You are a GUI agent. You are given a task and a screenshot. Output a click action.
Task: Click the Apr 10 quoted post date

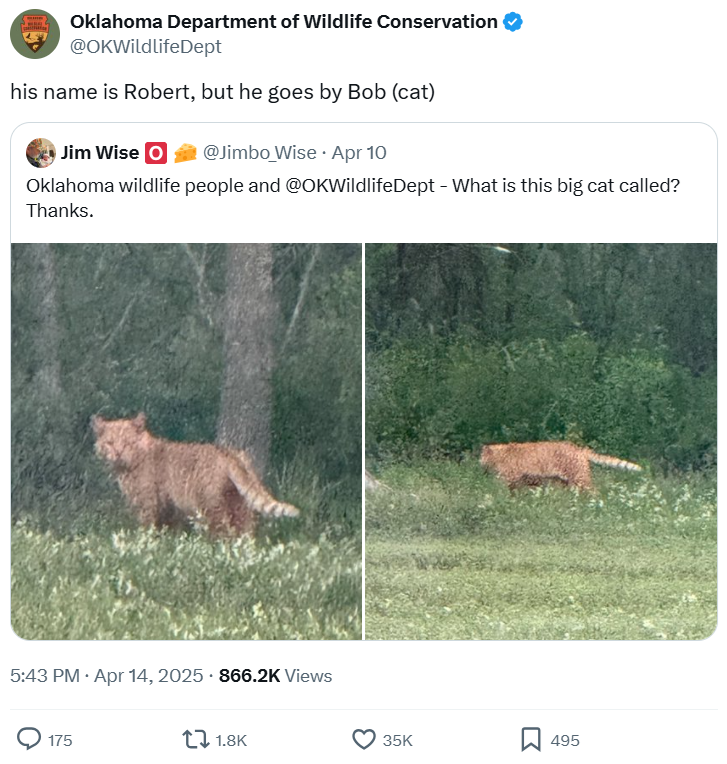[359, 153]
